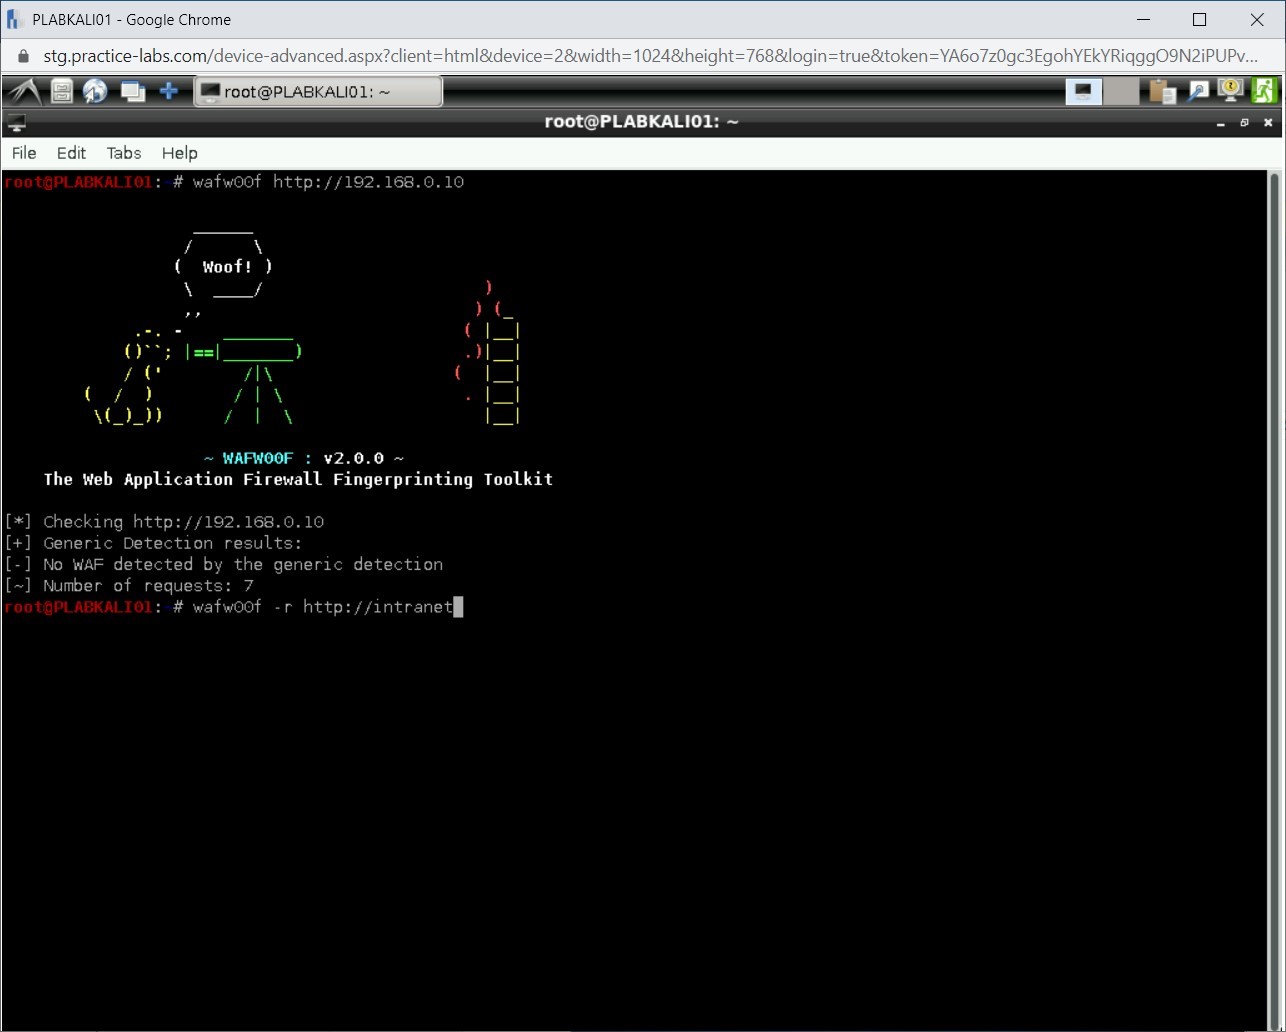Click the blue plus panel icon
The image size is (1286, 1032).
click(169, 92)
